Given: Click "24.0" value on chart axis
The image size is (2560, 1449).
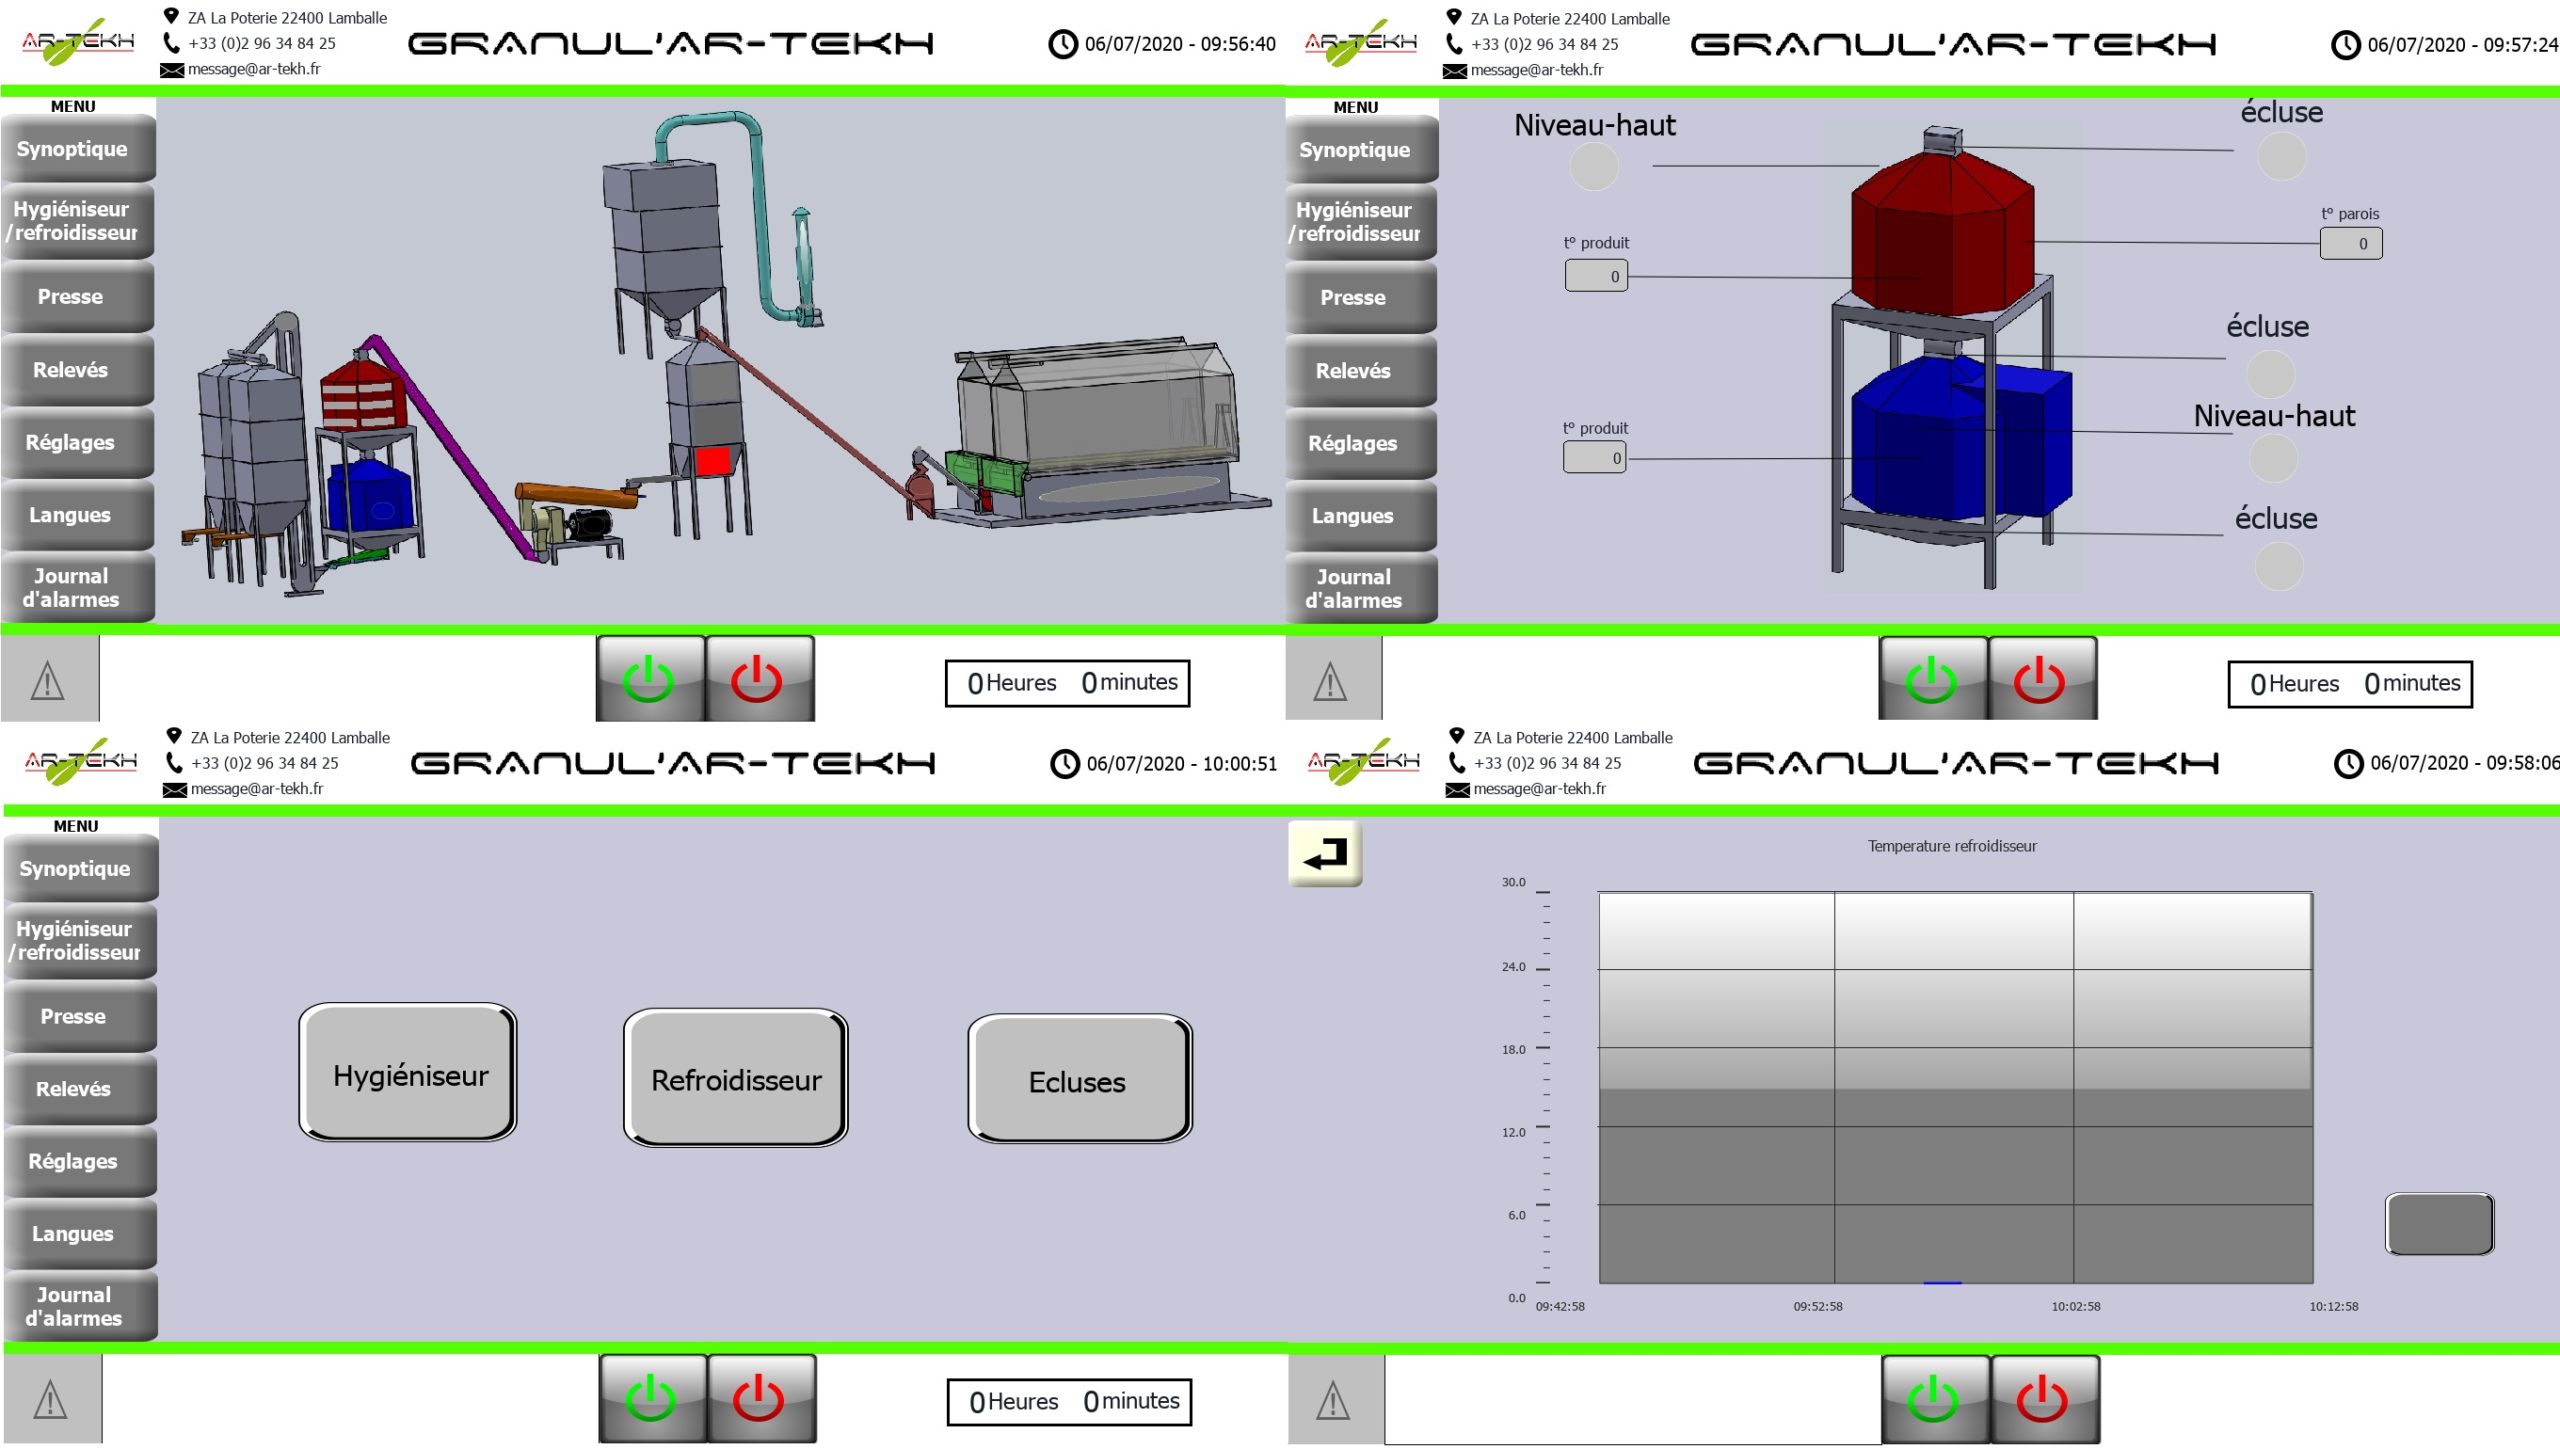Looking at the screenshot, I should point(1513,967).
